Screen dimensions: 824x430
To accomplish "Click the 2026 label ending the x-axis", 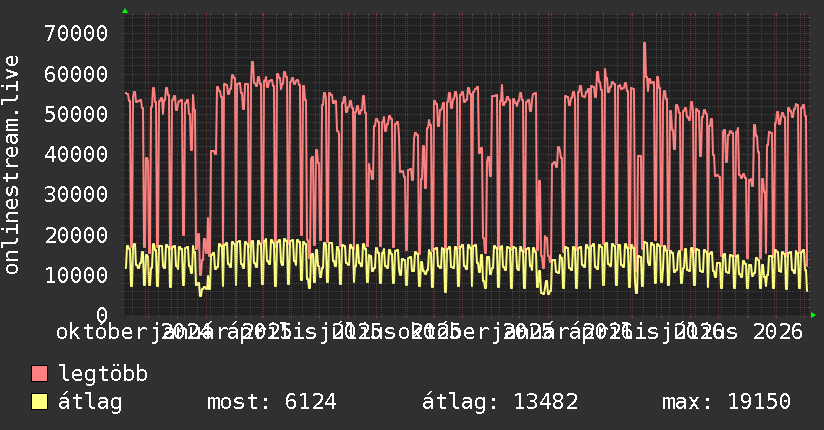I will point(778,333).
